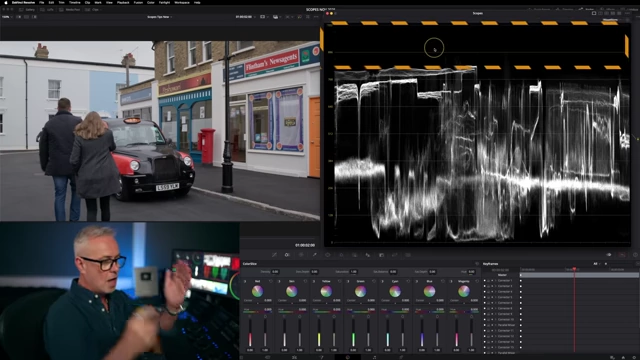This screenshot has width=640, height=360.
Task: Reset the Skin slice with its reset icon
Action: [305, 281]
